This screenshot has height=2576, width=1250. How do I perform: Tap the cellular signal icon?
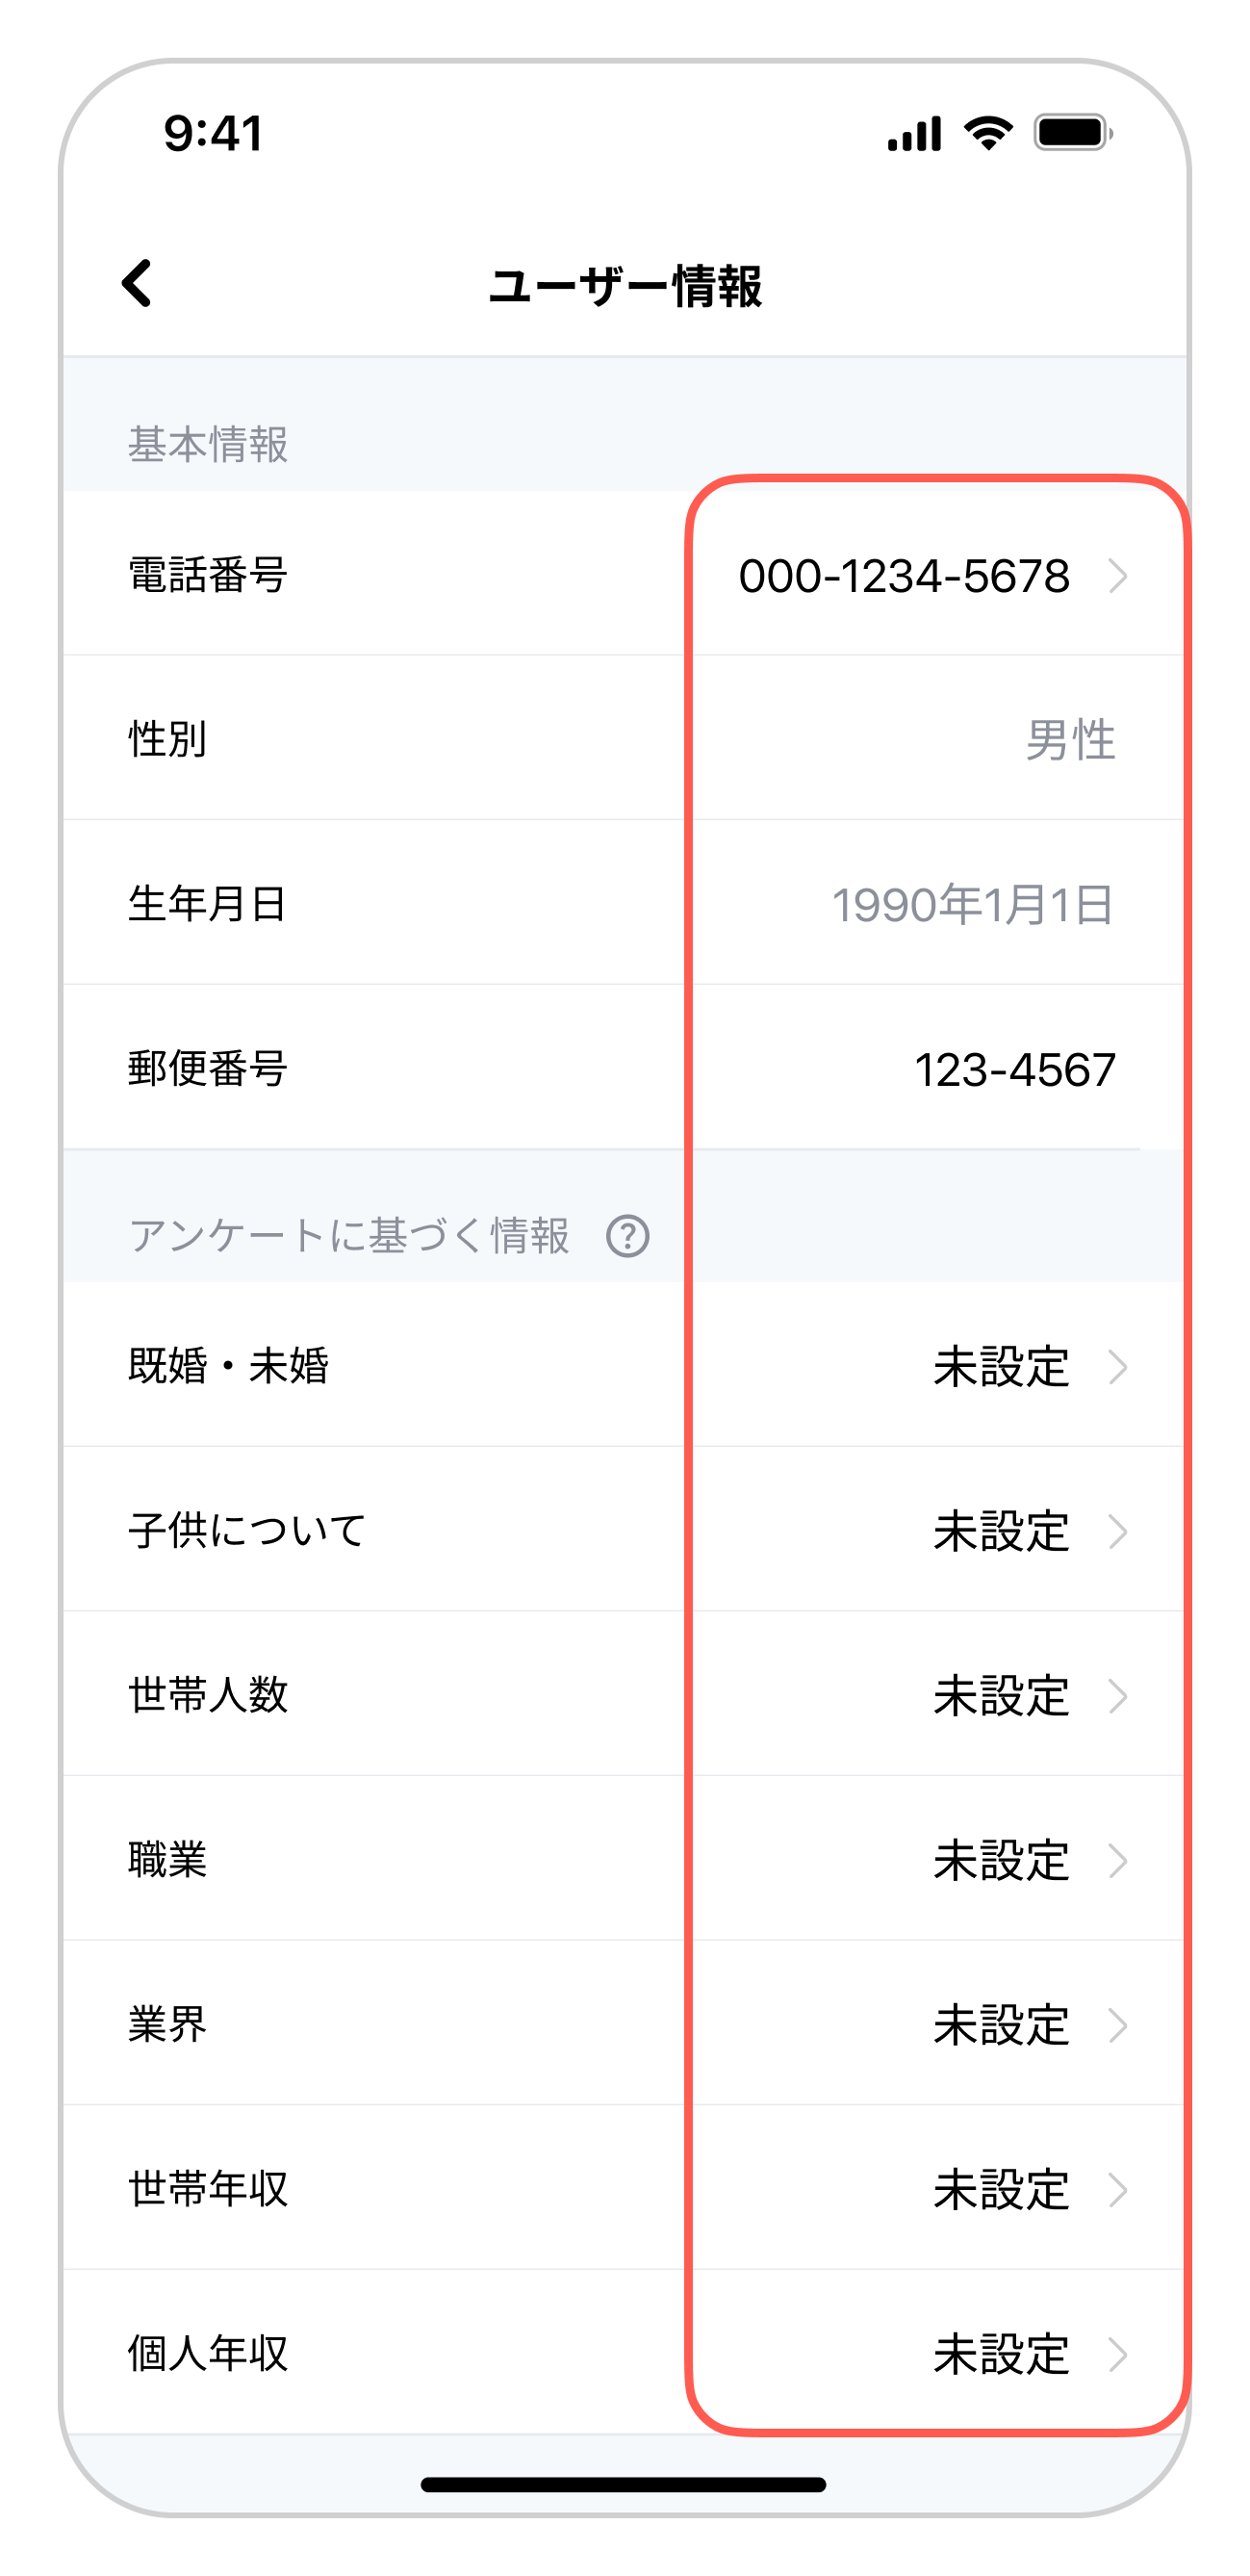914,134
